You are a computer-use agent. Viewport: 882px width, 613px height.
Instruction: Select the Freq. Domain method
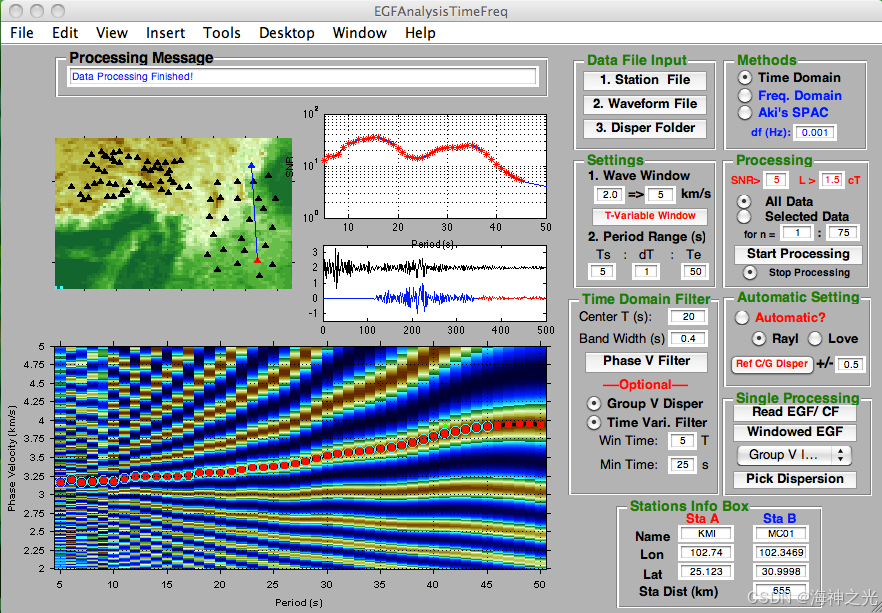click(x=745, y=96)
